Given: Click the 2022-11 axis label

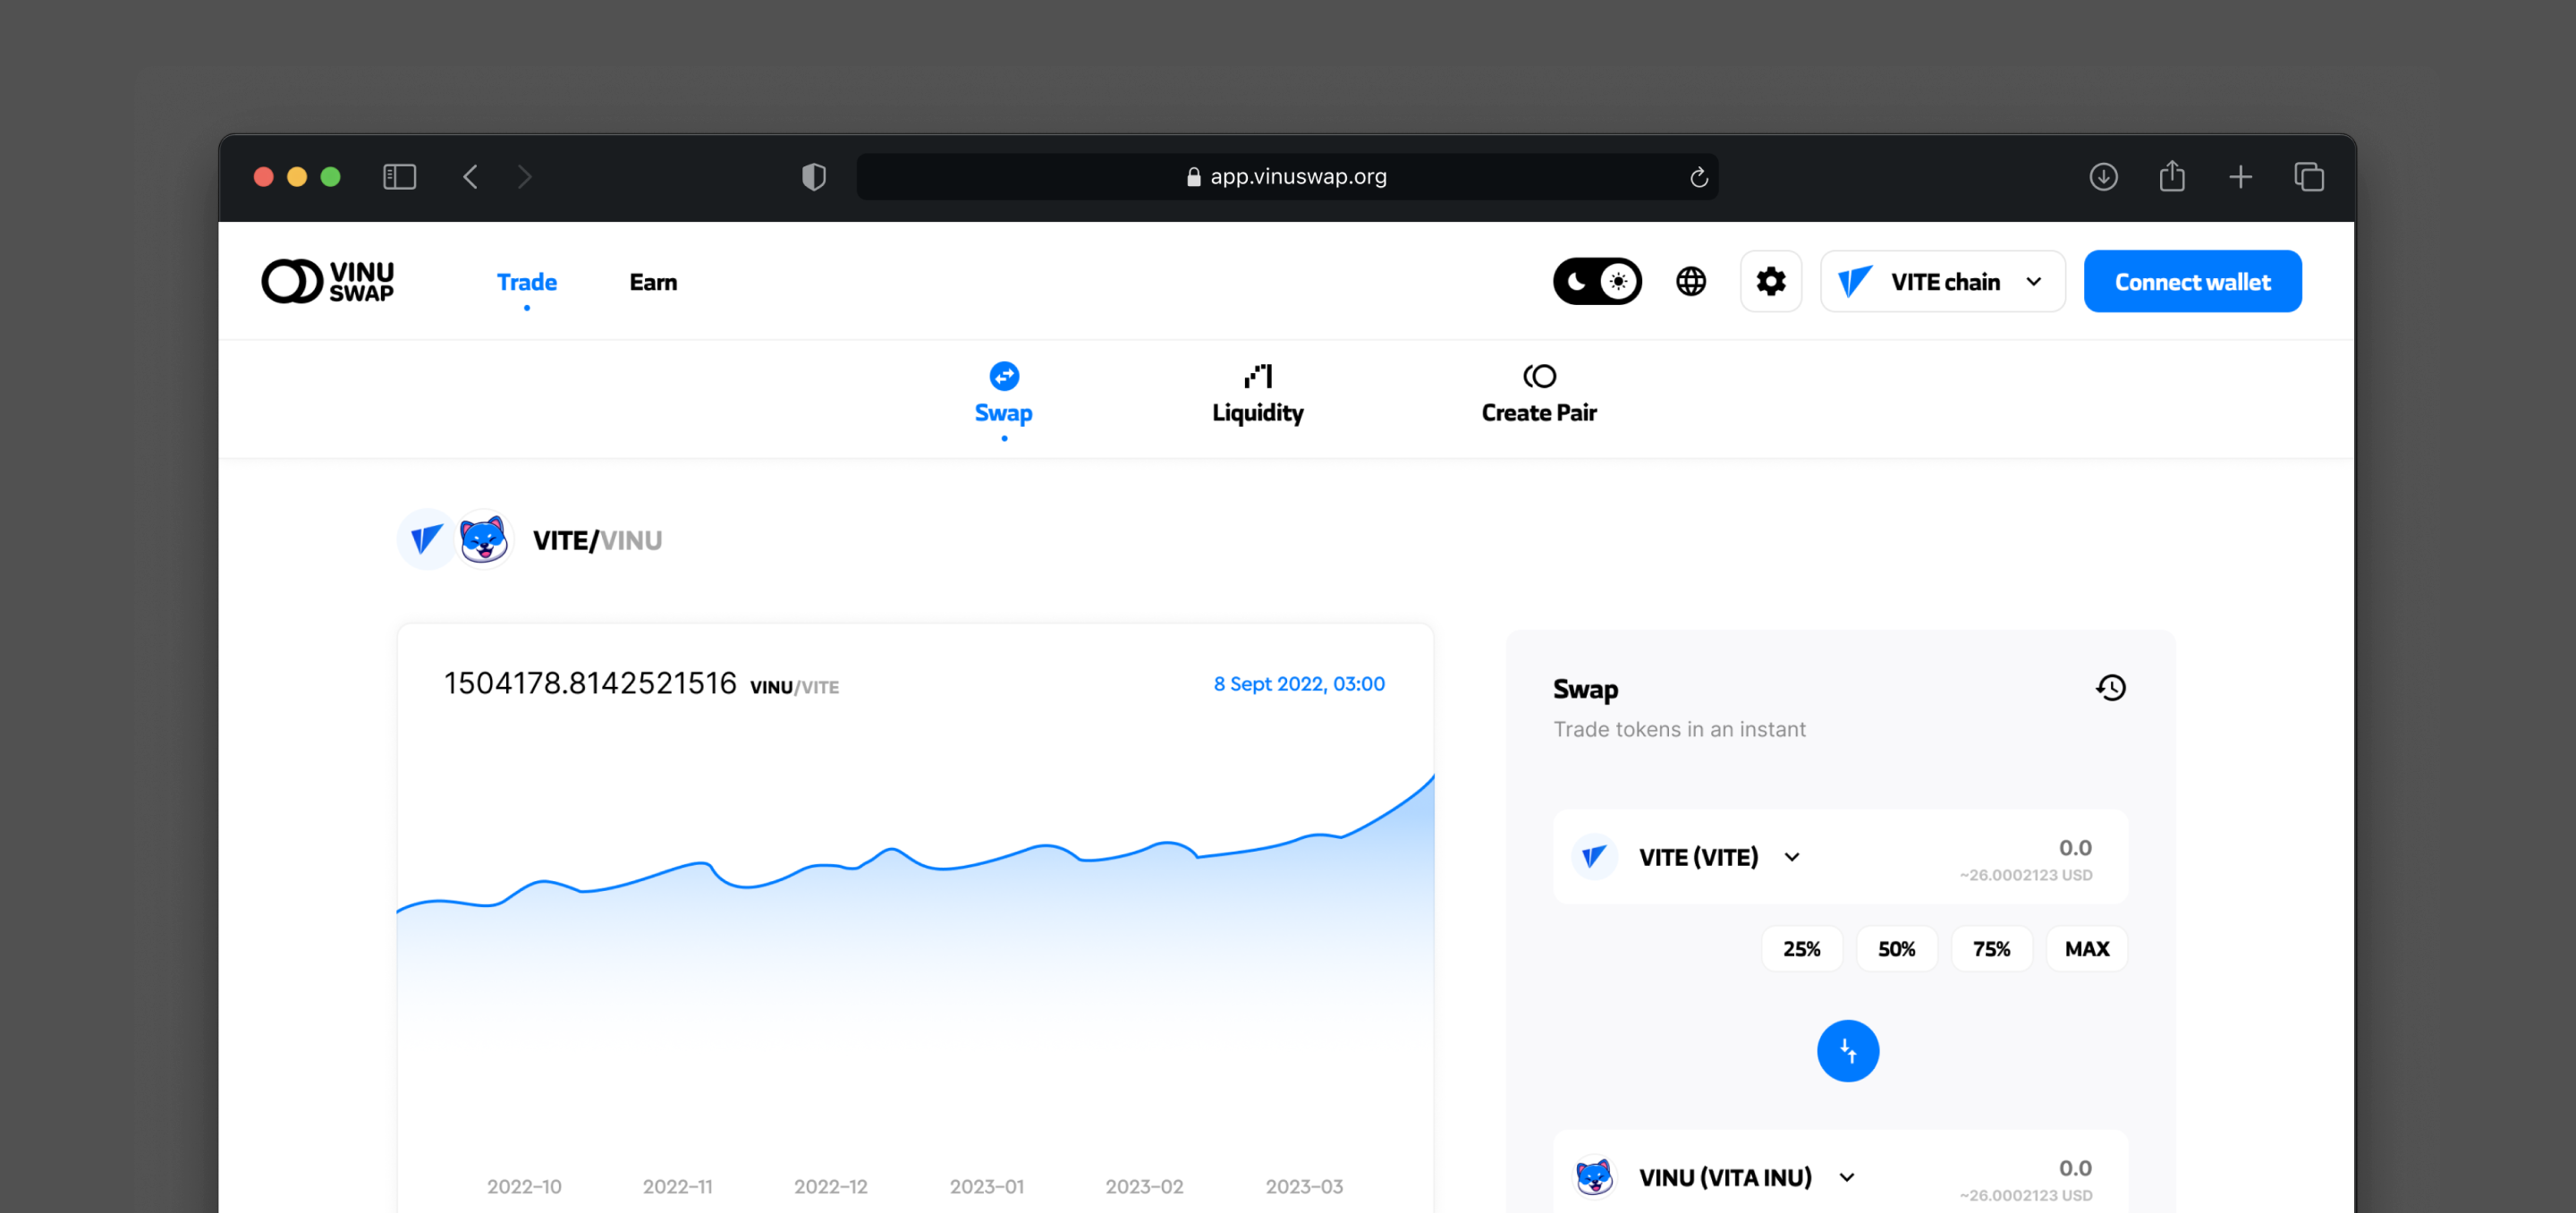Looking at the screenshot, I should 677,1186.
